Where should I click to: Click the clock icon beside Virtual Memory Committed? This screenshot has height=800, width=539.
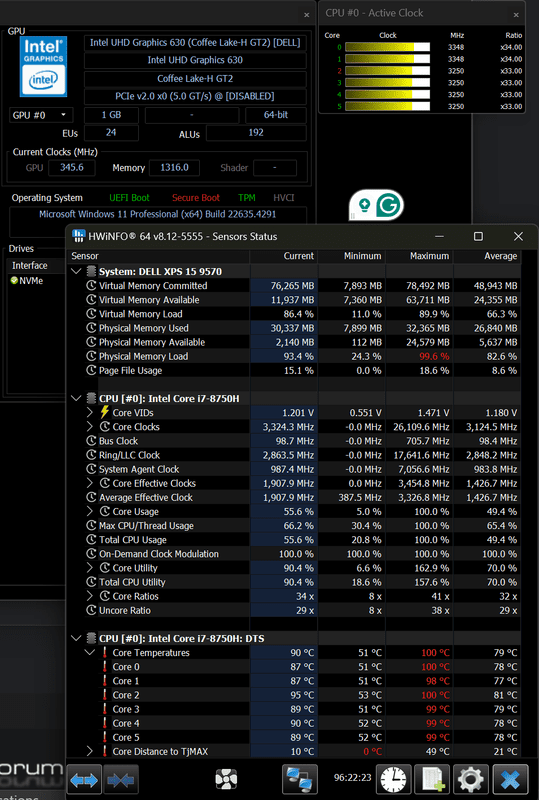91,286
